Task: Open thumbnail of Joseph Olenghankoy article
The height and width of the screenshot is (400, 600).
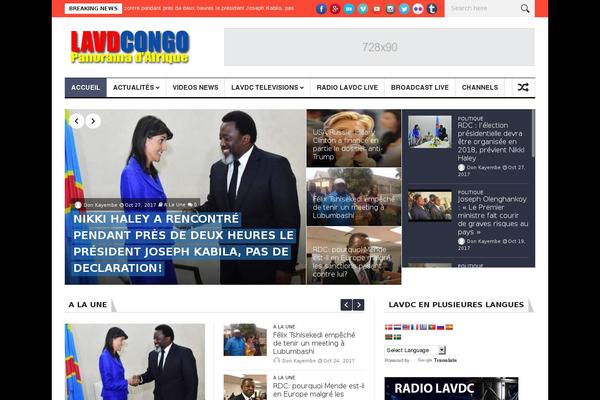Action: pos(430,206)
